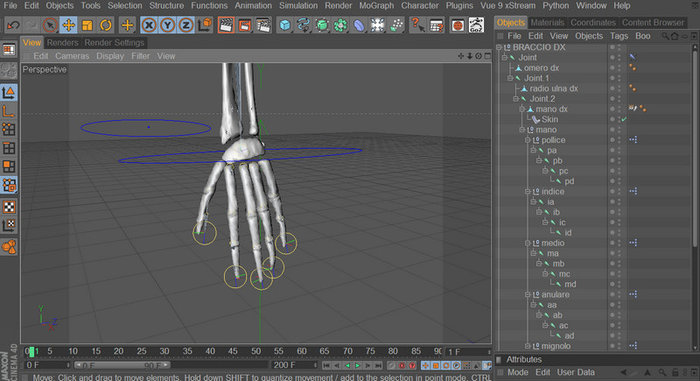Click the 200 F end frame field
Viewport: 700px width, 381px height.
[294, 365]
